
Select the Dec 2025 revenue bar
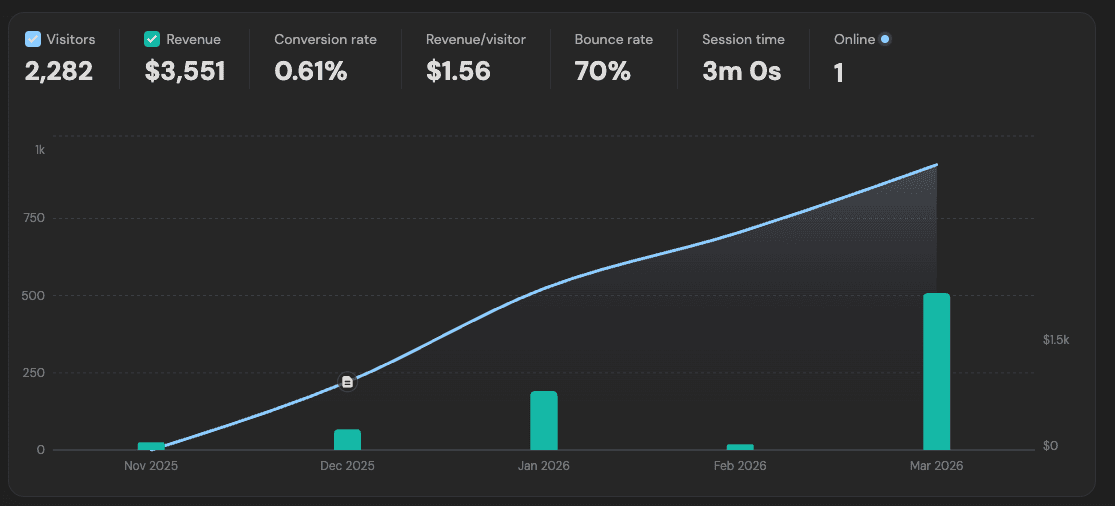point(348,440)
